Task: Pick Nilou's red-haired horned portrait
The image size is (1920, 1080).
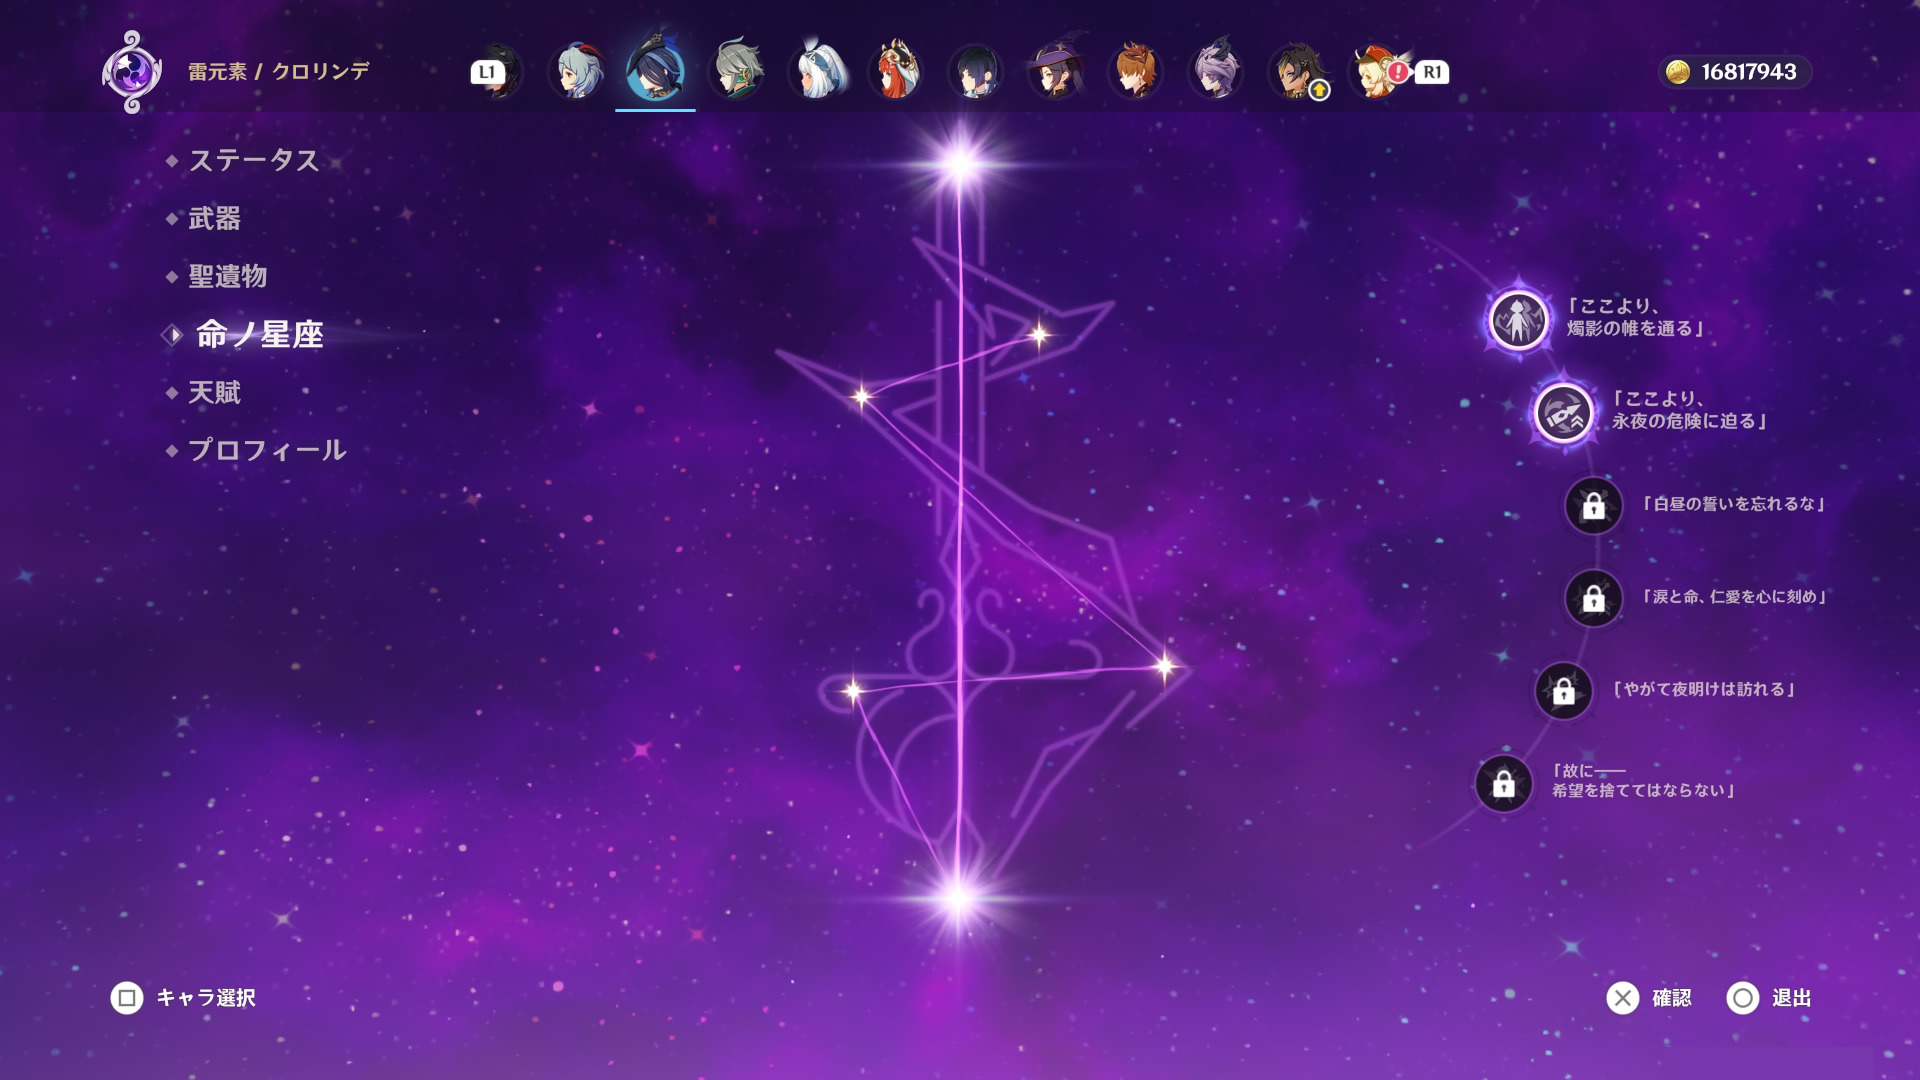Action: click(x=896, y=71)
